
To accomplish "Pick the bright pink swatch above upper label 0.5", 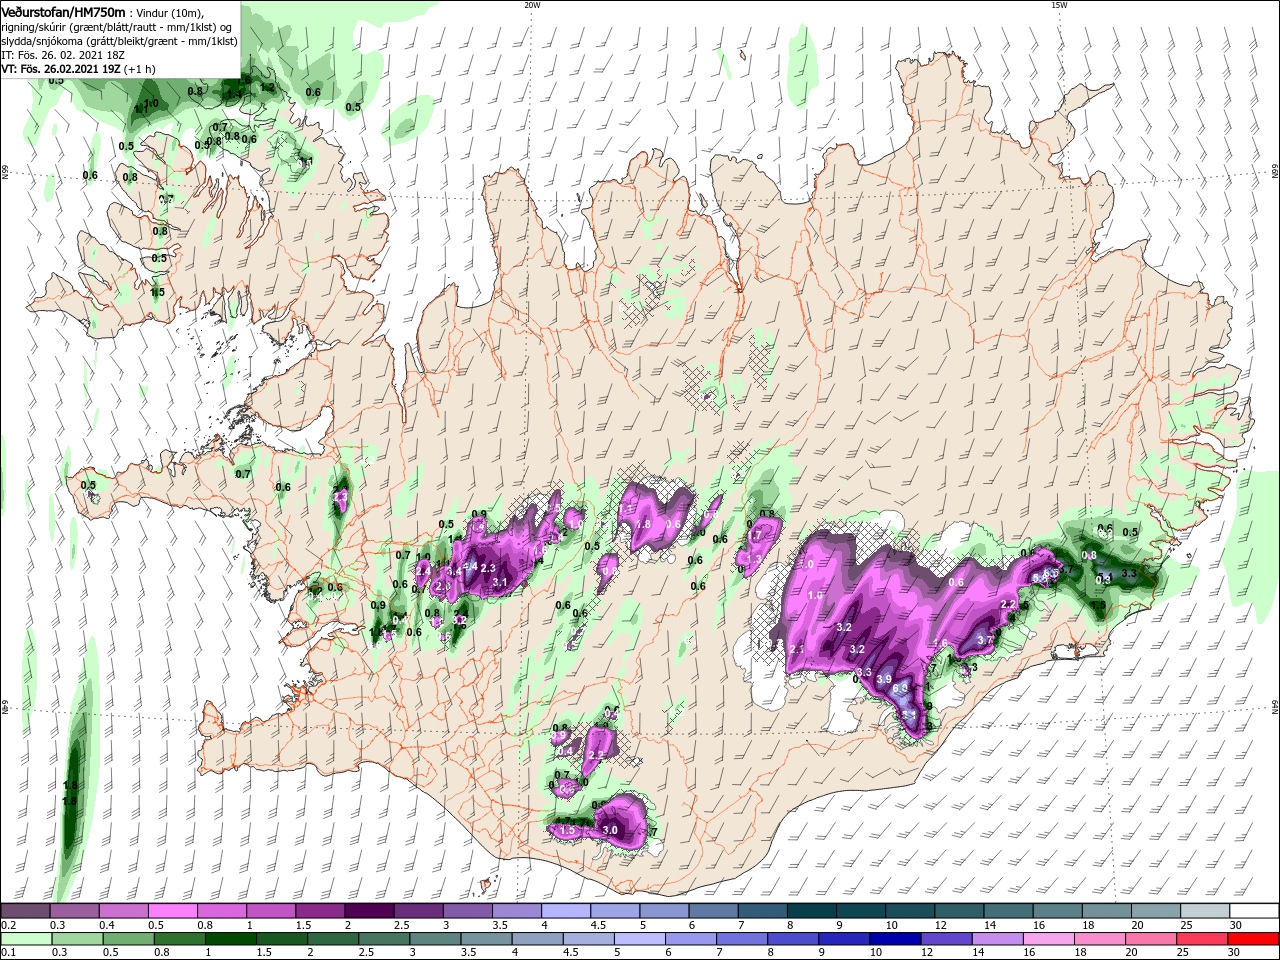I will coord(172,911).
